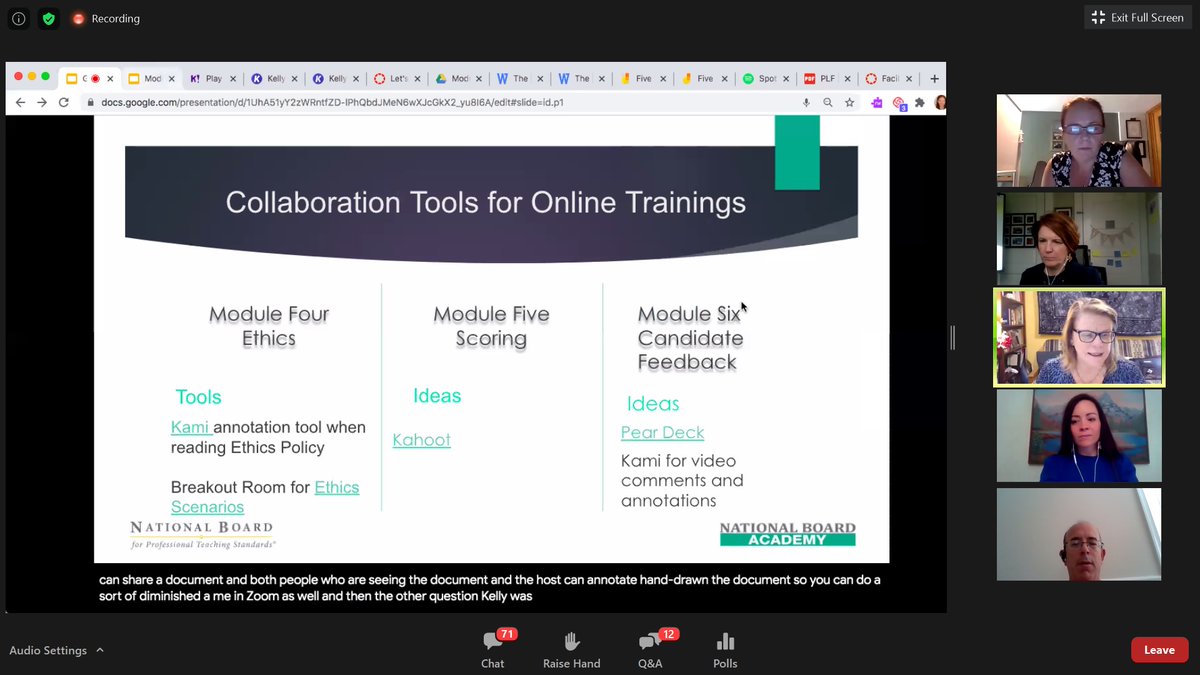Reload the shared browser page
Image resolution: width=1200 pixels, height=675 pixels.
tap(64, 102)
